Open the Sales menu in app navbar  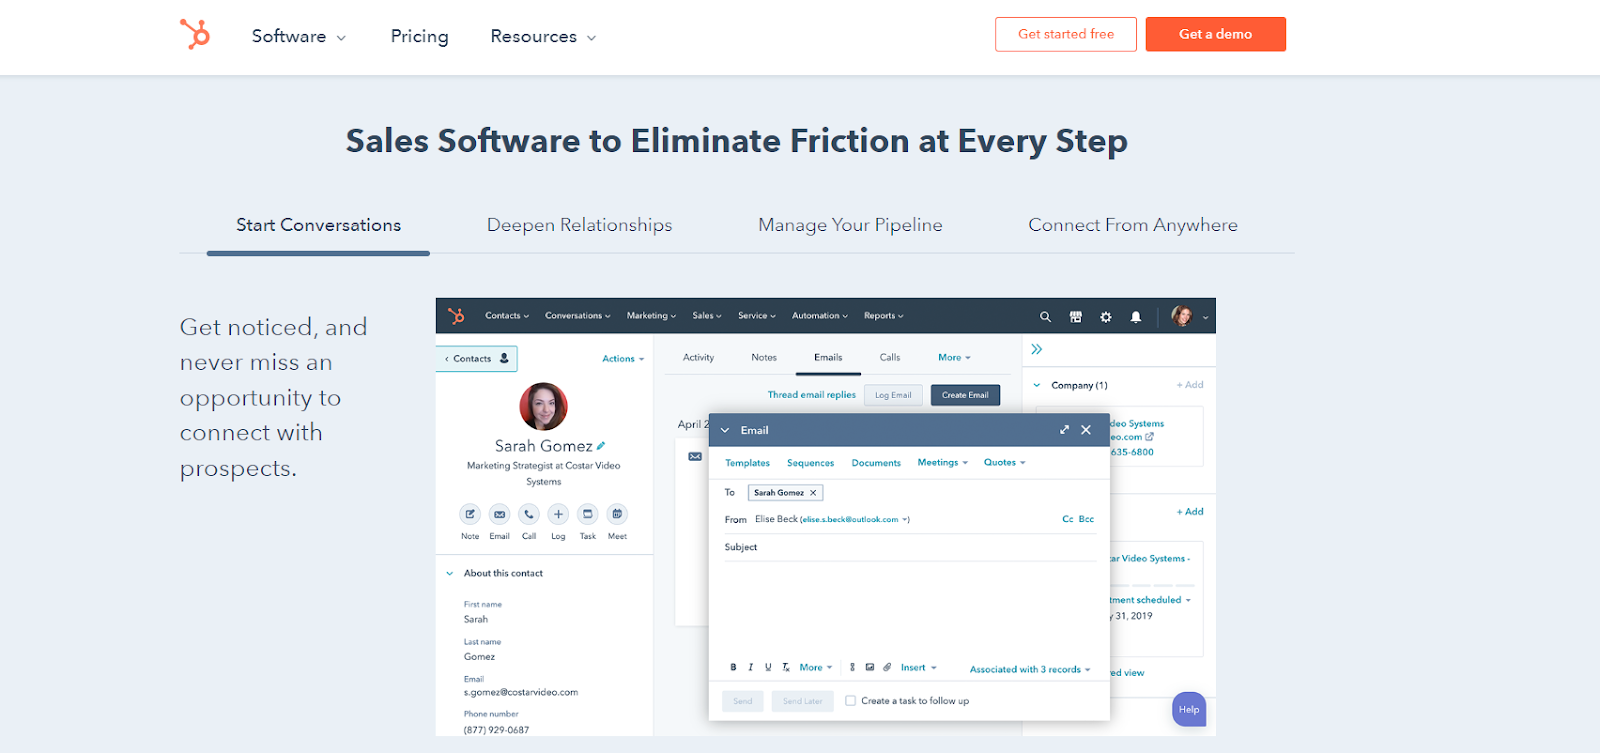[707, 316]
